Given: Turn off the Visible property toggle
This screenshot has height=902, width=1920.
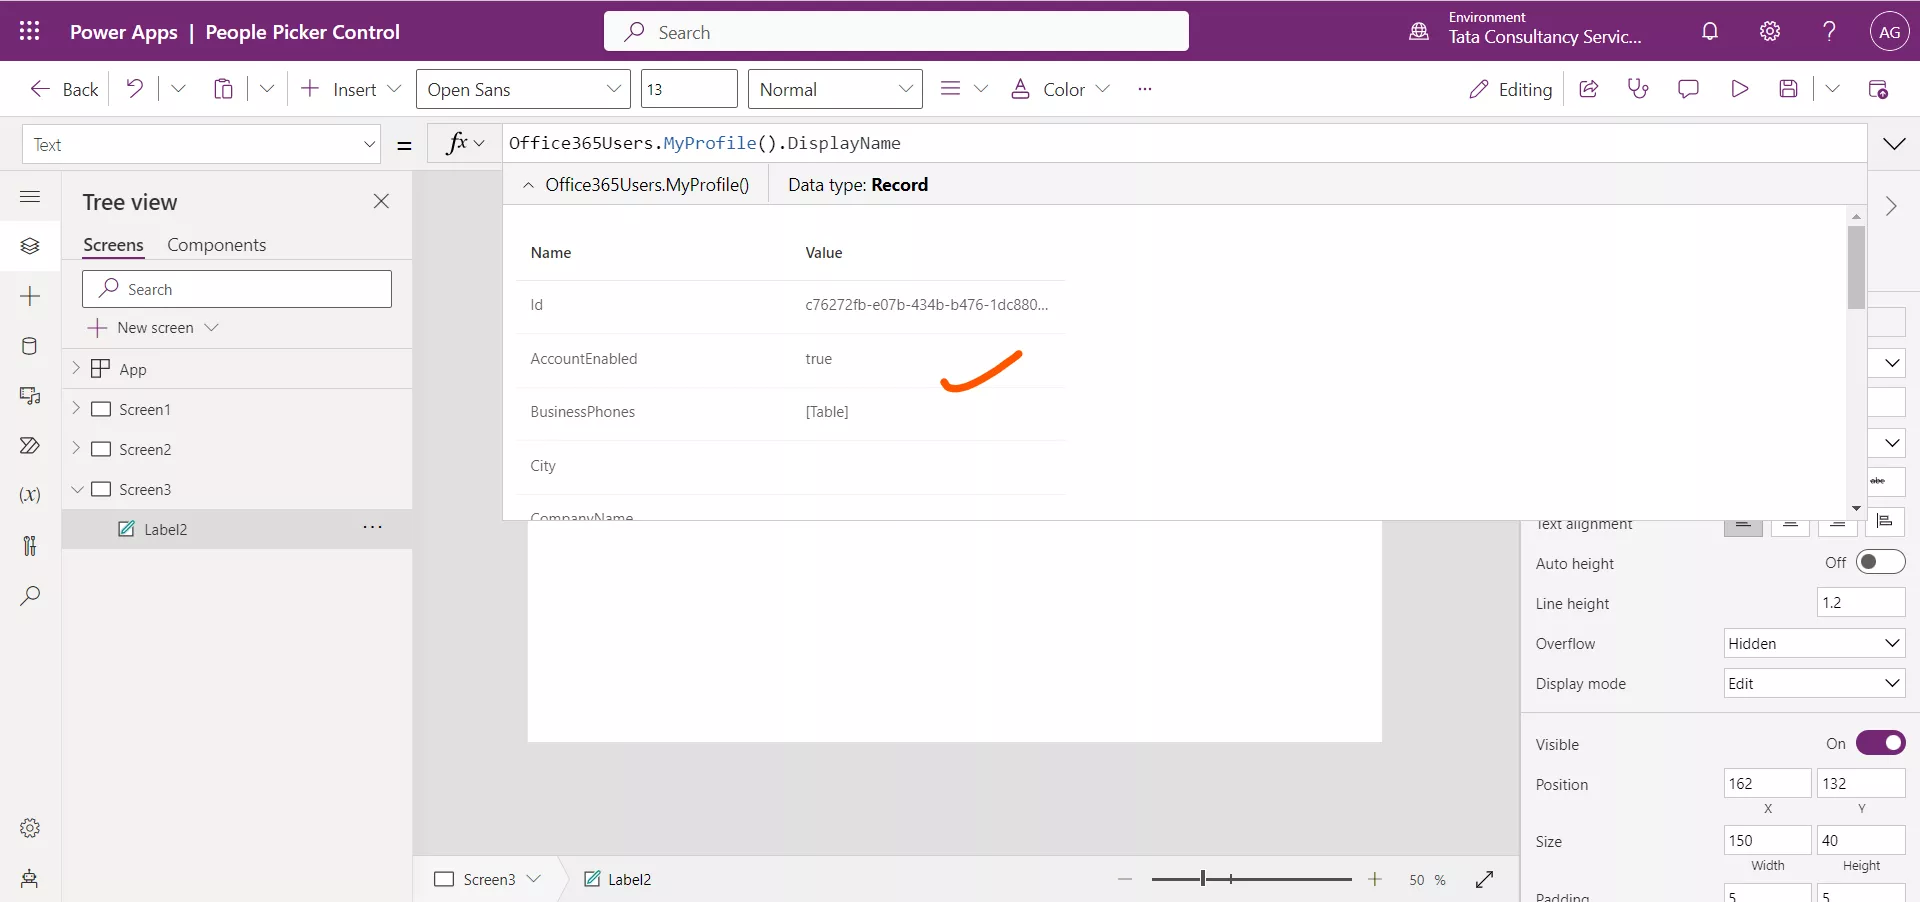Looking at the screenshot, I should pos(1881,743).
